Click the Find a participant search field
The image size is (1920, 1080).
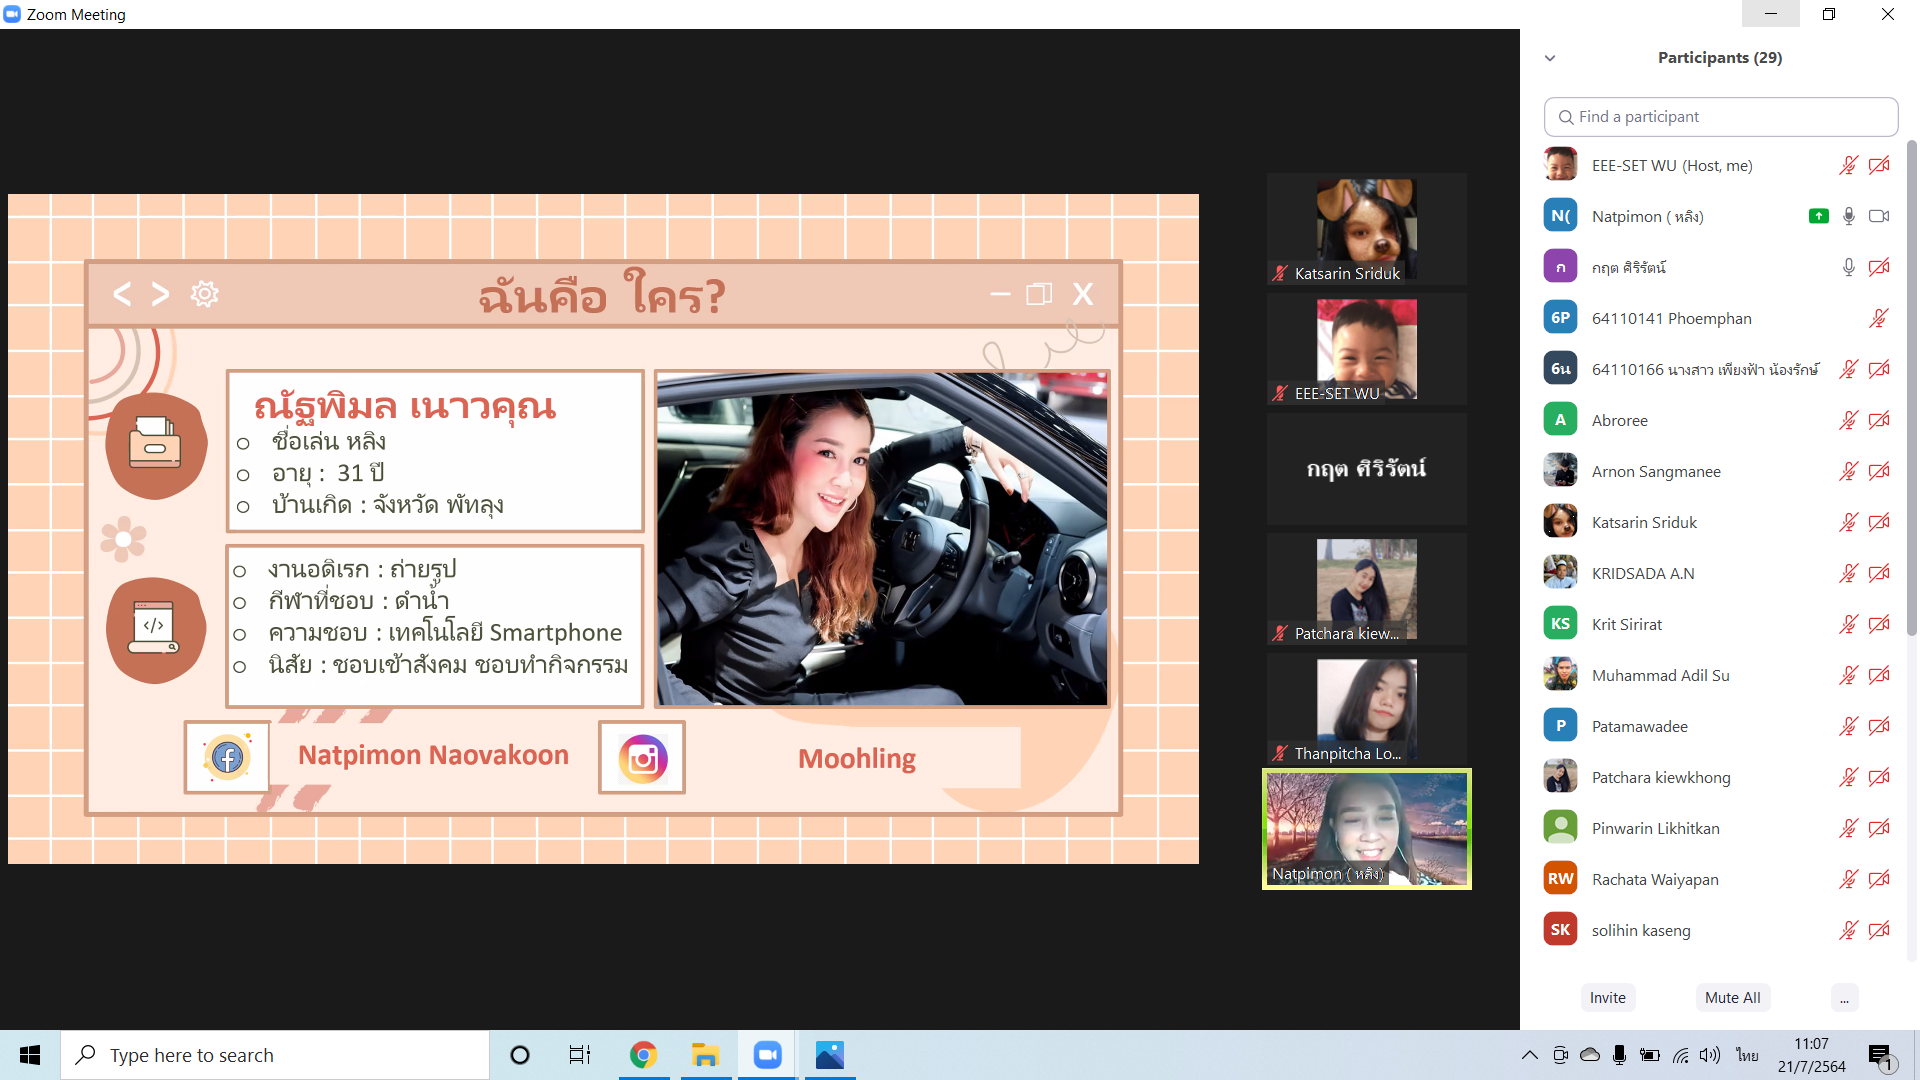[x=1720, y=117]
